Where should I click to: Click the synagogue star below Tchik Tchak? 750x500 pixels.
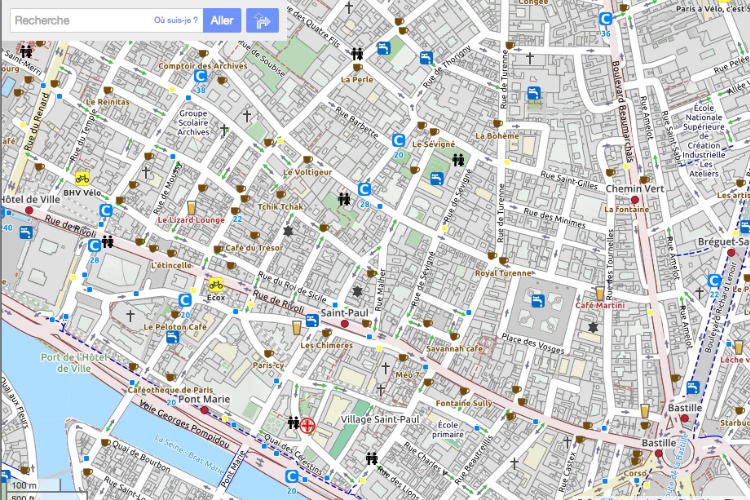point(287,231)
